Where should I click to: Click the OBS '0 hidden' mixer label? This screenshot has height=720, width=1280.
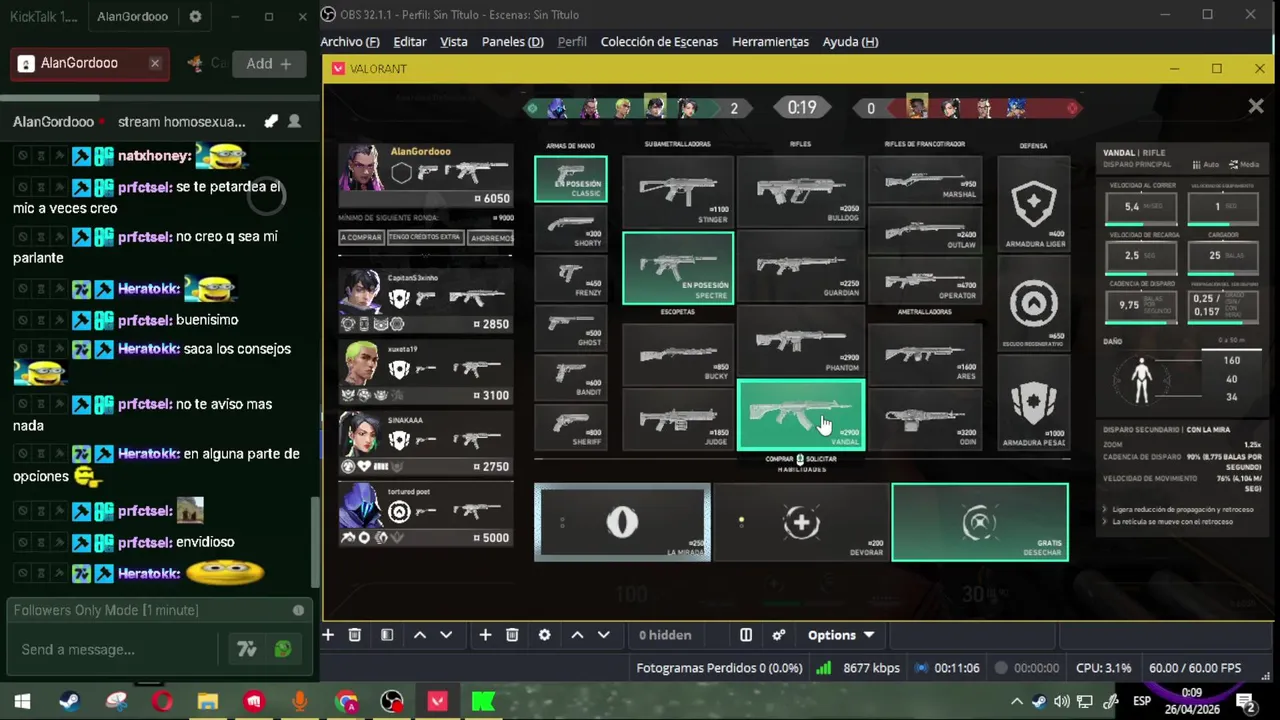(x=665, y=635)
